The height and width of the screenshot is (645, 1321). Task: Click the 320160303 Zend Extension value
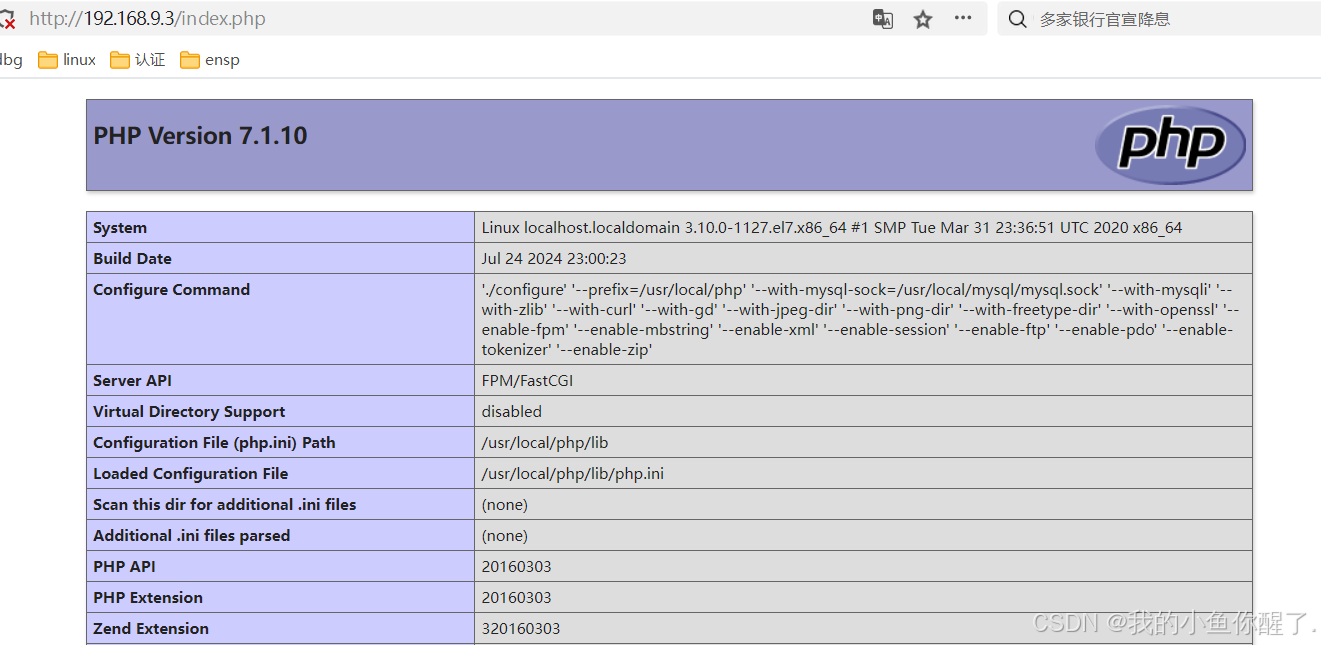(x=521, y=629)
